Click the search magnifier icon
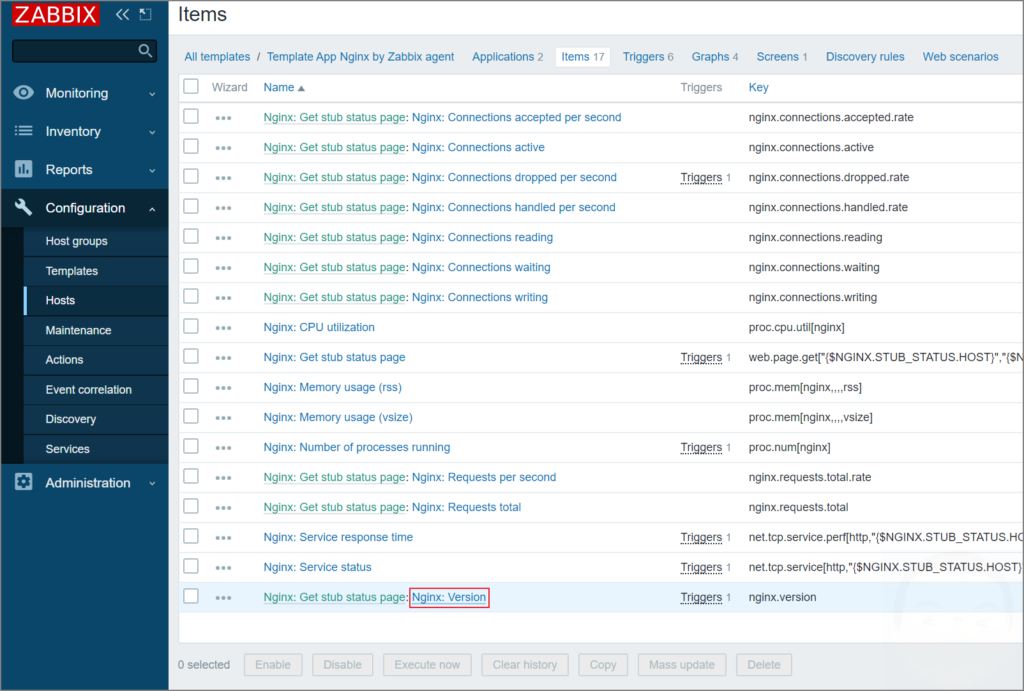The height and width of the screenshot is (691, 1024). pos(145,50)
